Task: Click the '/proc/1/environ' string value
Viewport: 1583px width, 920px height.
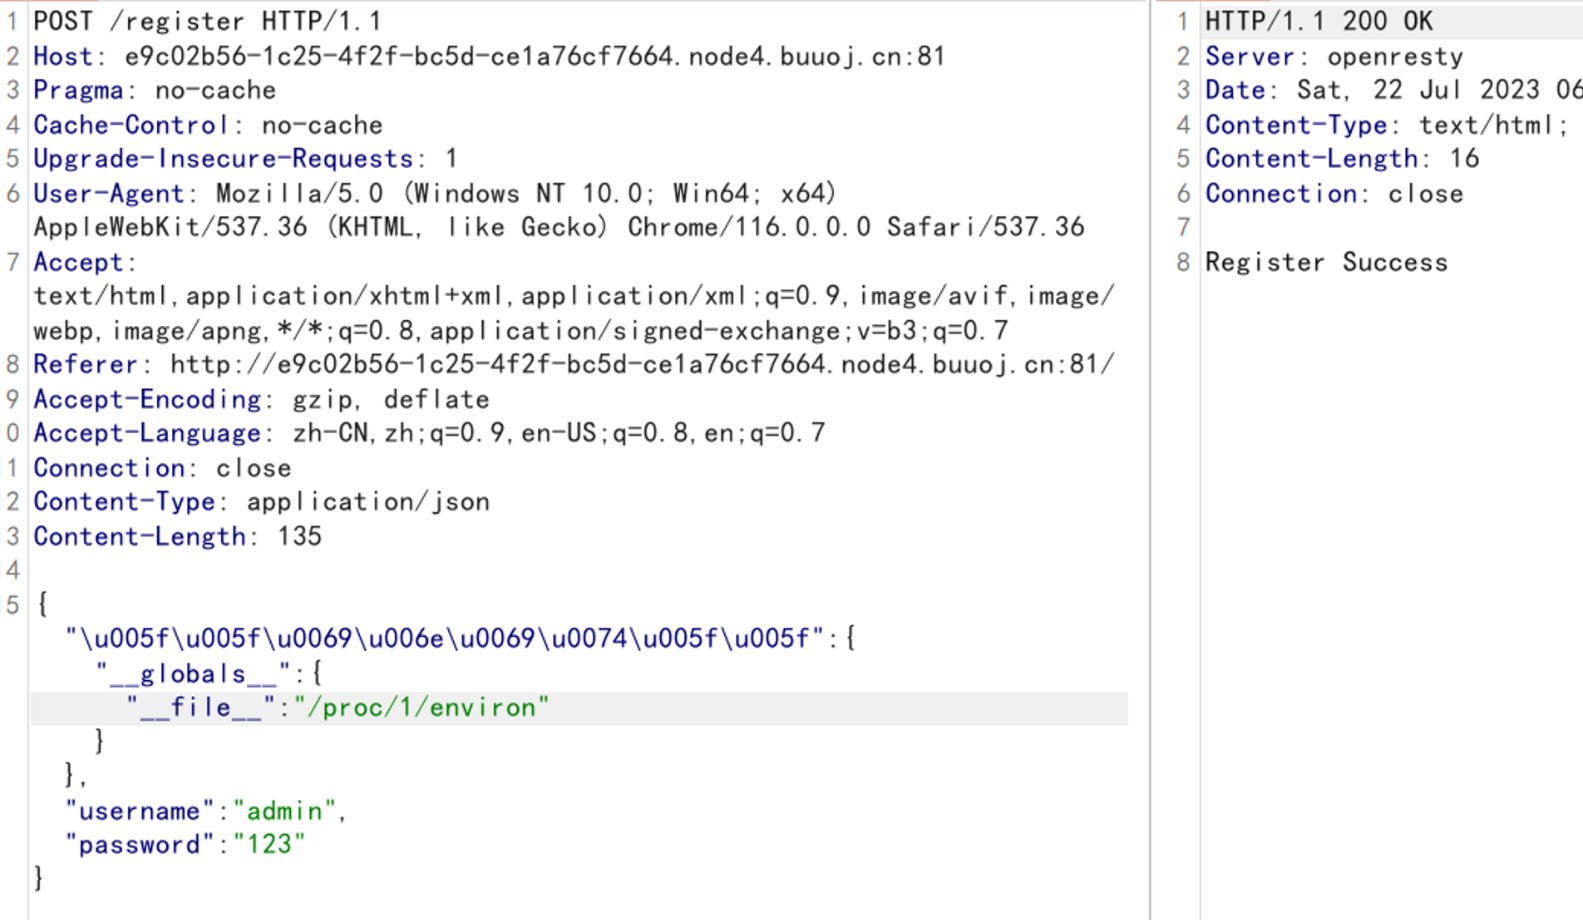Action: click(422, 707)
